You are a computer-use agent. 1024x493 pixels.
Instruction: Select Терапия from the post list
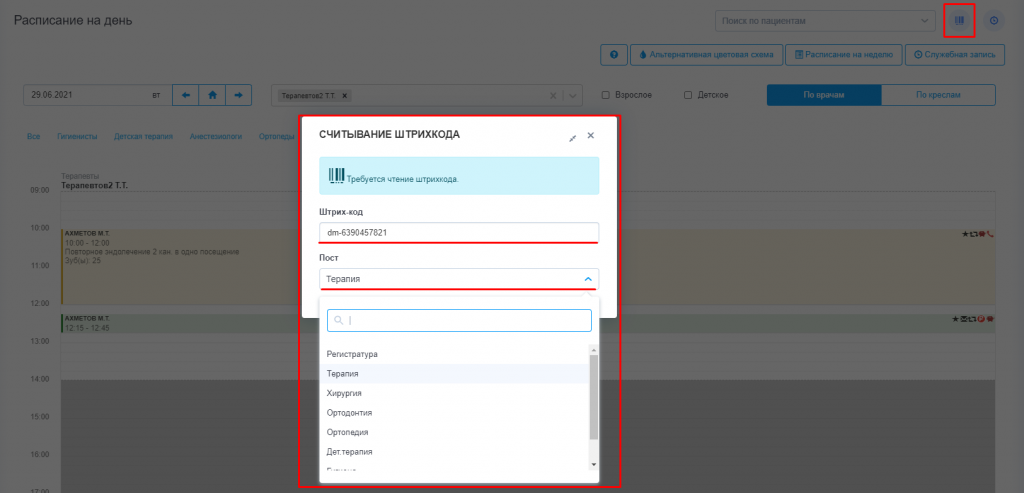pos(455,374)
